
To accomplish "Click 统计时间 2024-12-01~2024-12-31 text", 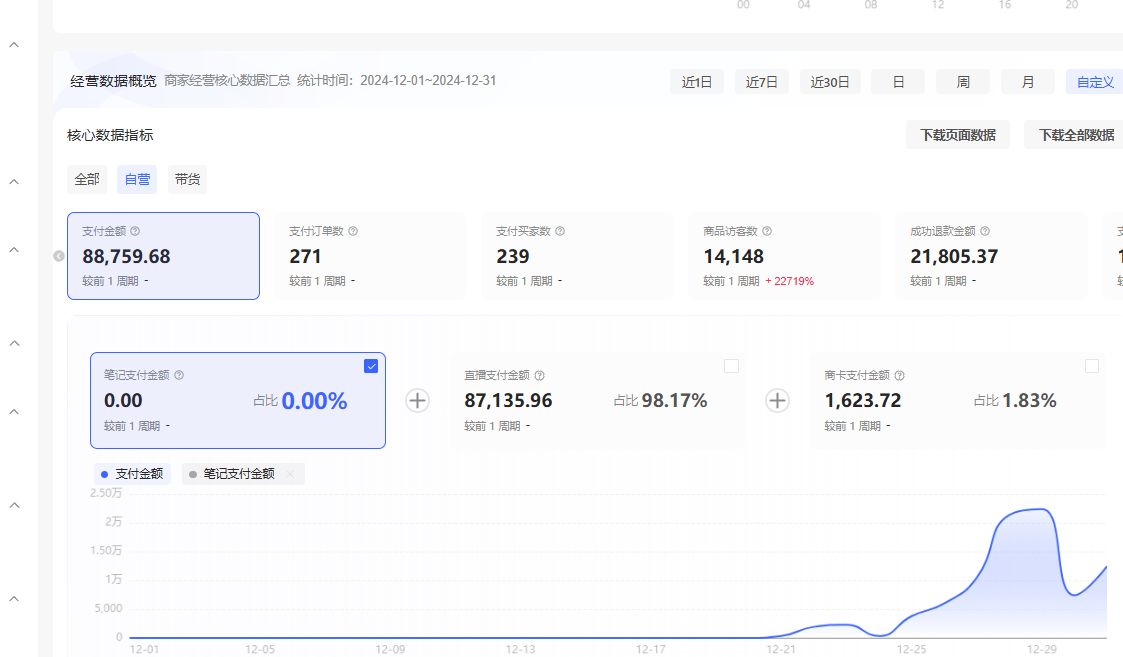I will pos(397,80).
